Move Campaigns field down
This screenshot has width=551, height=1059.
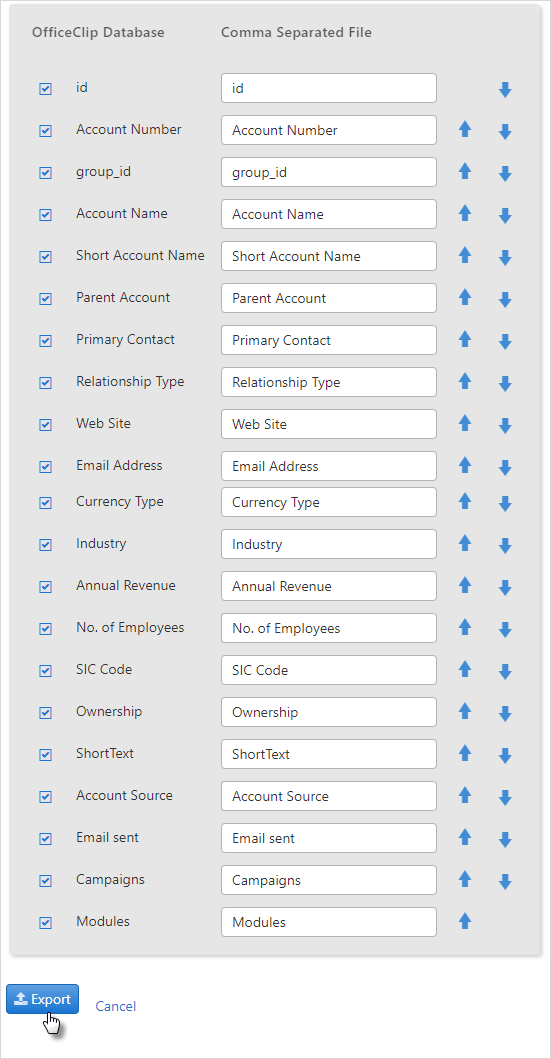[505, 881]
